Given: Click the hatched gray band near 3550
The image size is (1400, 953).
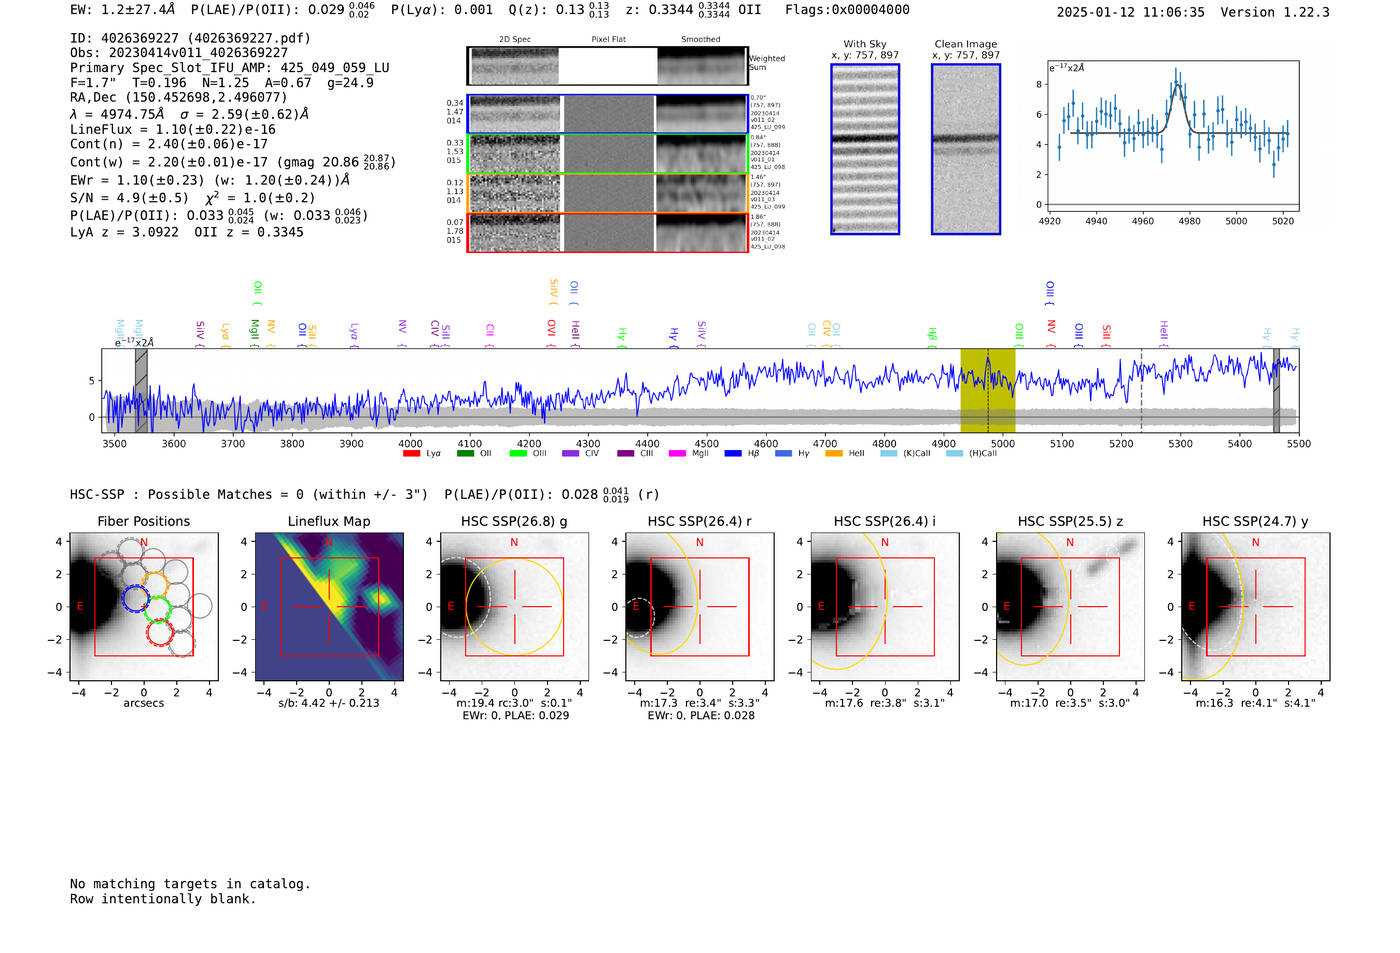Looking at the screenshot, I should pyautogui.click(x=141, y=391).
